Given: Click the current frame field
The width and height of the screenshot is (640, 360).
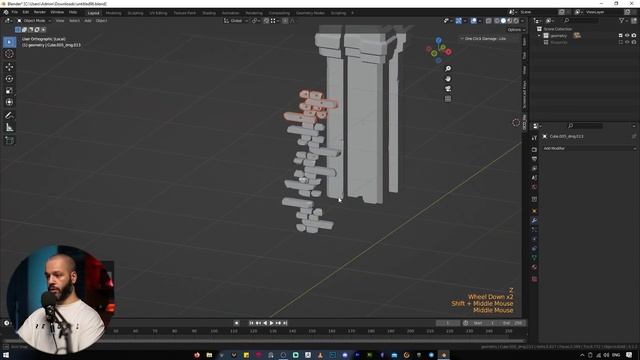Looking at the screenshot, I should tap(448, 323).
